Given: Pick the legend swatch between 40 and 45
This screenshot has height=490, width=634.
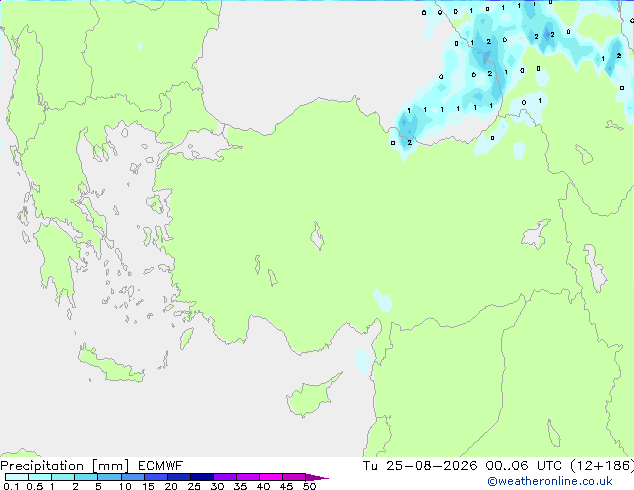Looking at the screenshot, I should click(271, 477).
